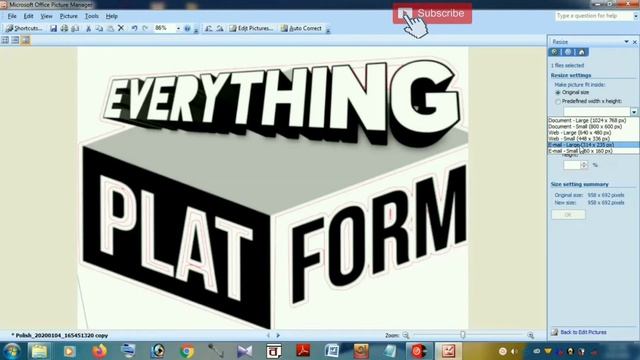Go to task pane home icon
The width and height of the screenshot is (640, 360).
582,52
